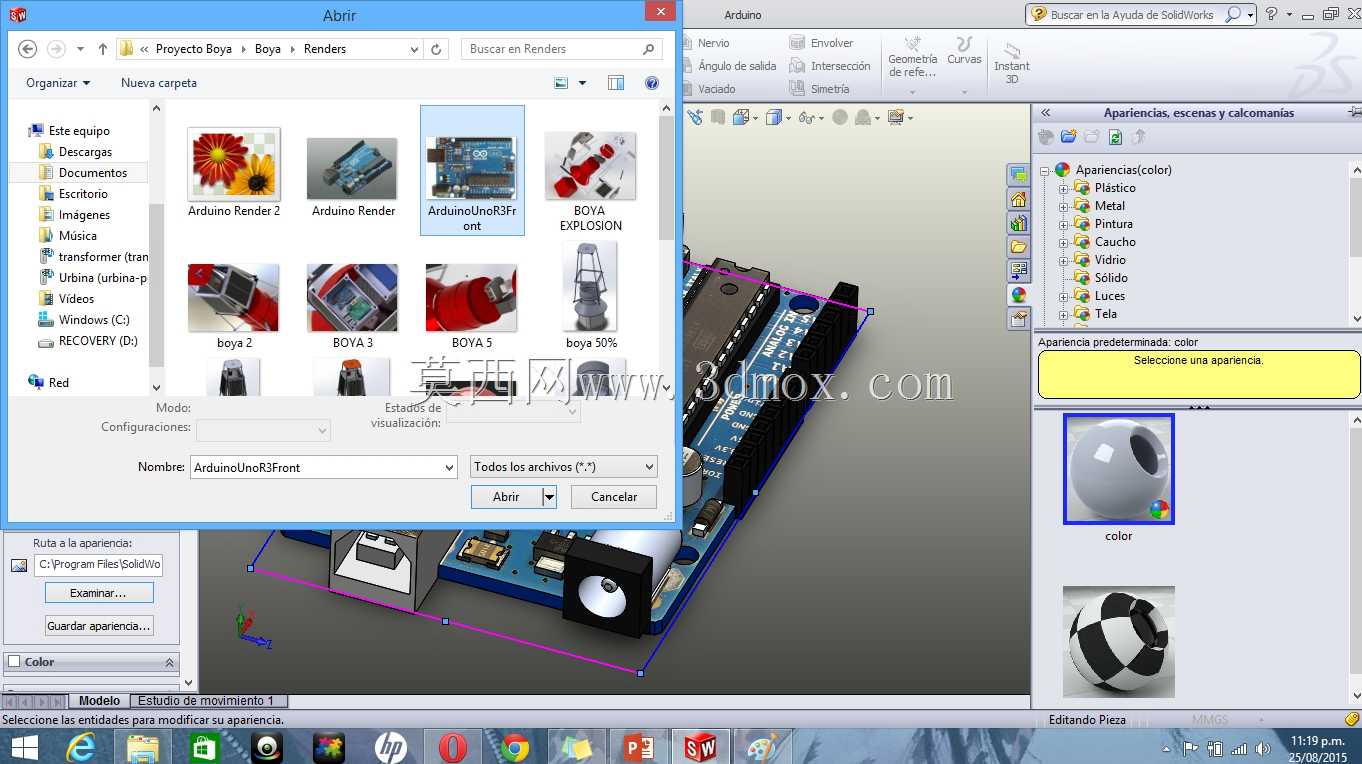Click the Up one level arrow in Abrir dialog
The height and width of the screenshot is (764, 1362).
point(103,49)
